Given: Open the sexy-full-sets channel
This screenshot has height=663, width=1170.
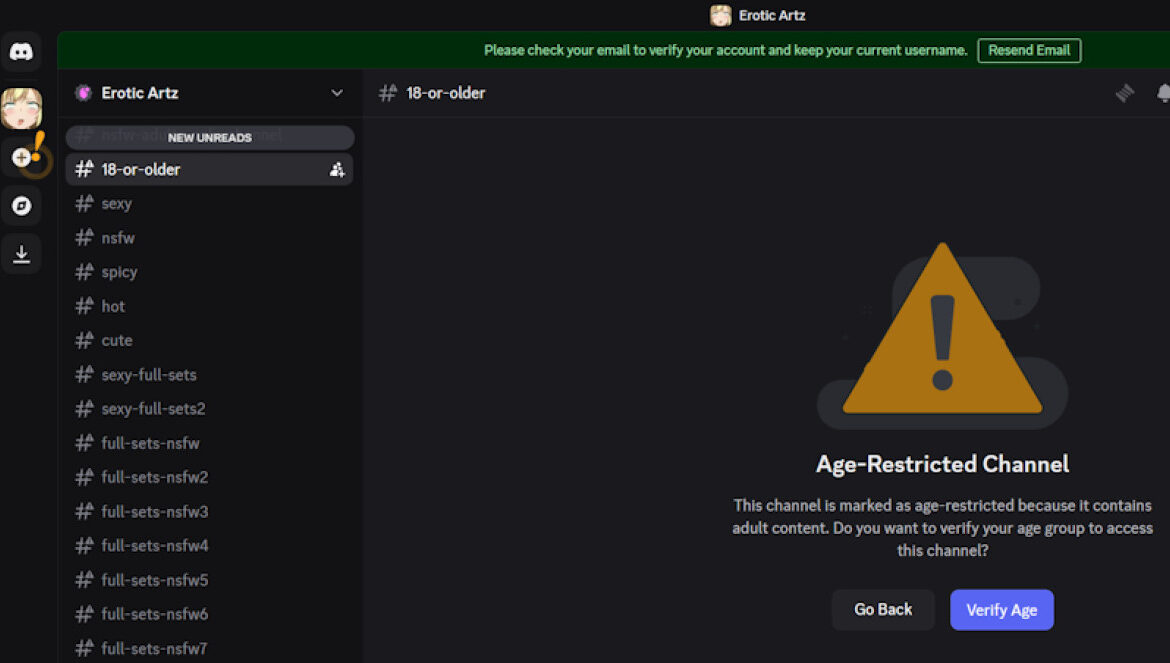Looking at the screenshot, I should tap(210, 375).
